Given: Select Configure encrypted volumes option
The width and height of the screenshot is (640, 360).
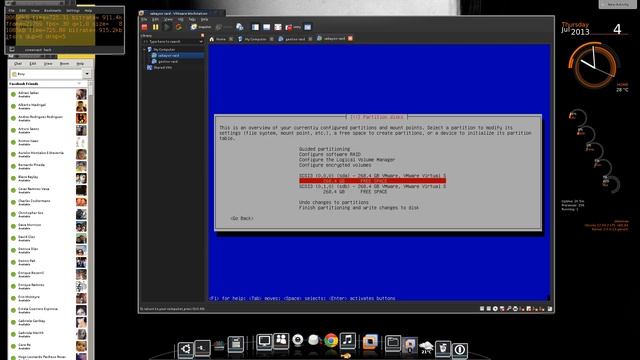Looking at the screenshot, I should pos(335,165).
